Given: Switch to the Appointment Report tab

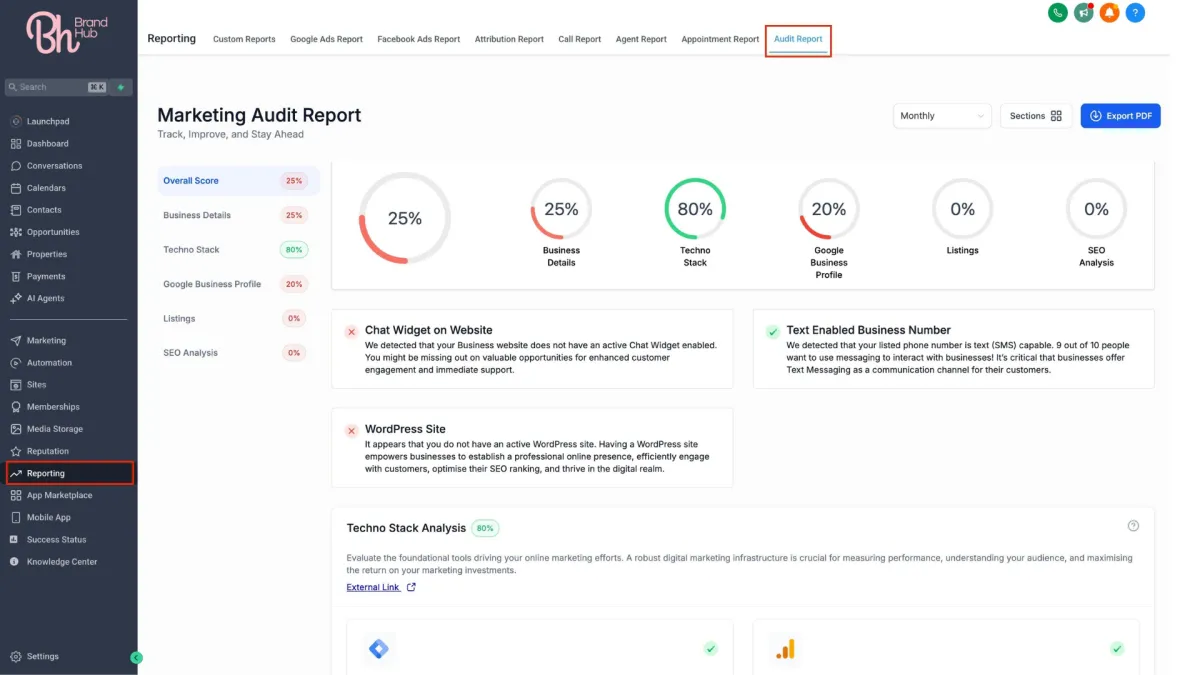Looking at the screenshot, I should 720,39.
